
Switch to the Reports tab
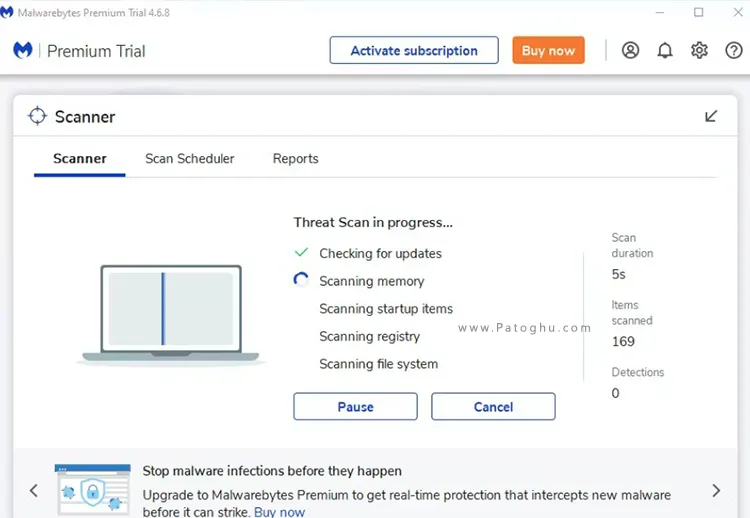click(x=295, y=158)
